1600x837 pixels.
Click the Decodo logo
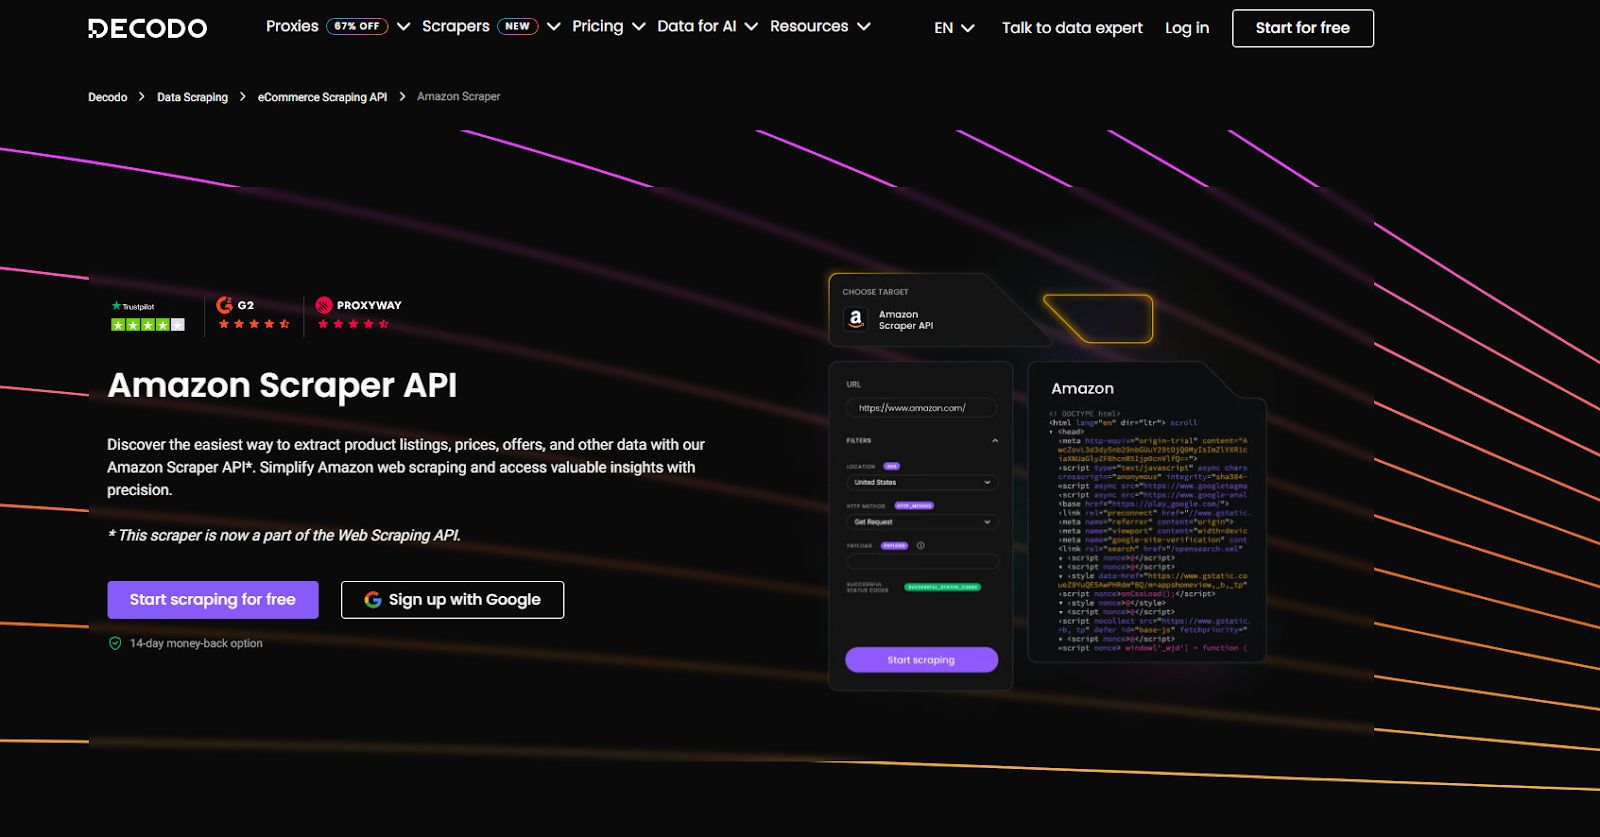147,28
